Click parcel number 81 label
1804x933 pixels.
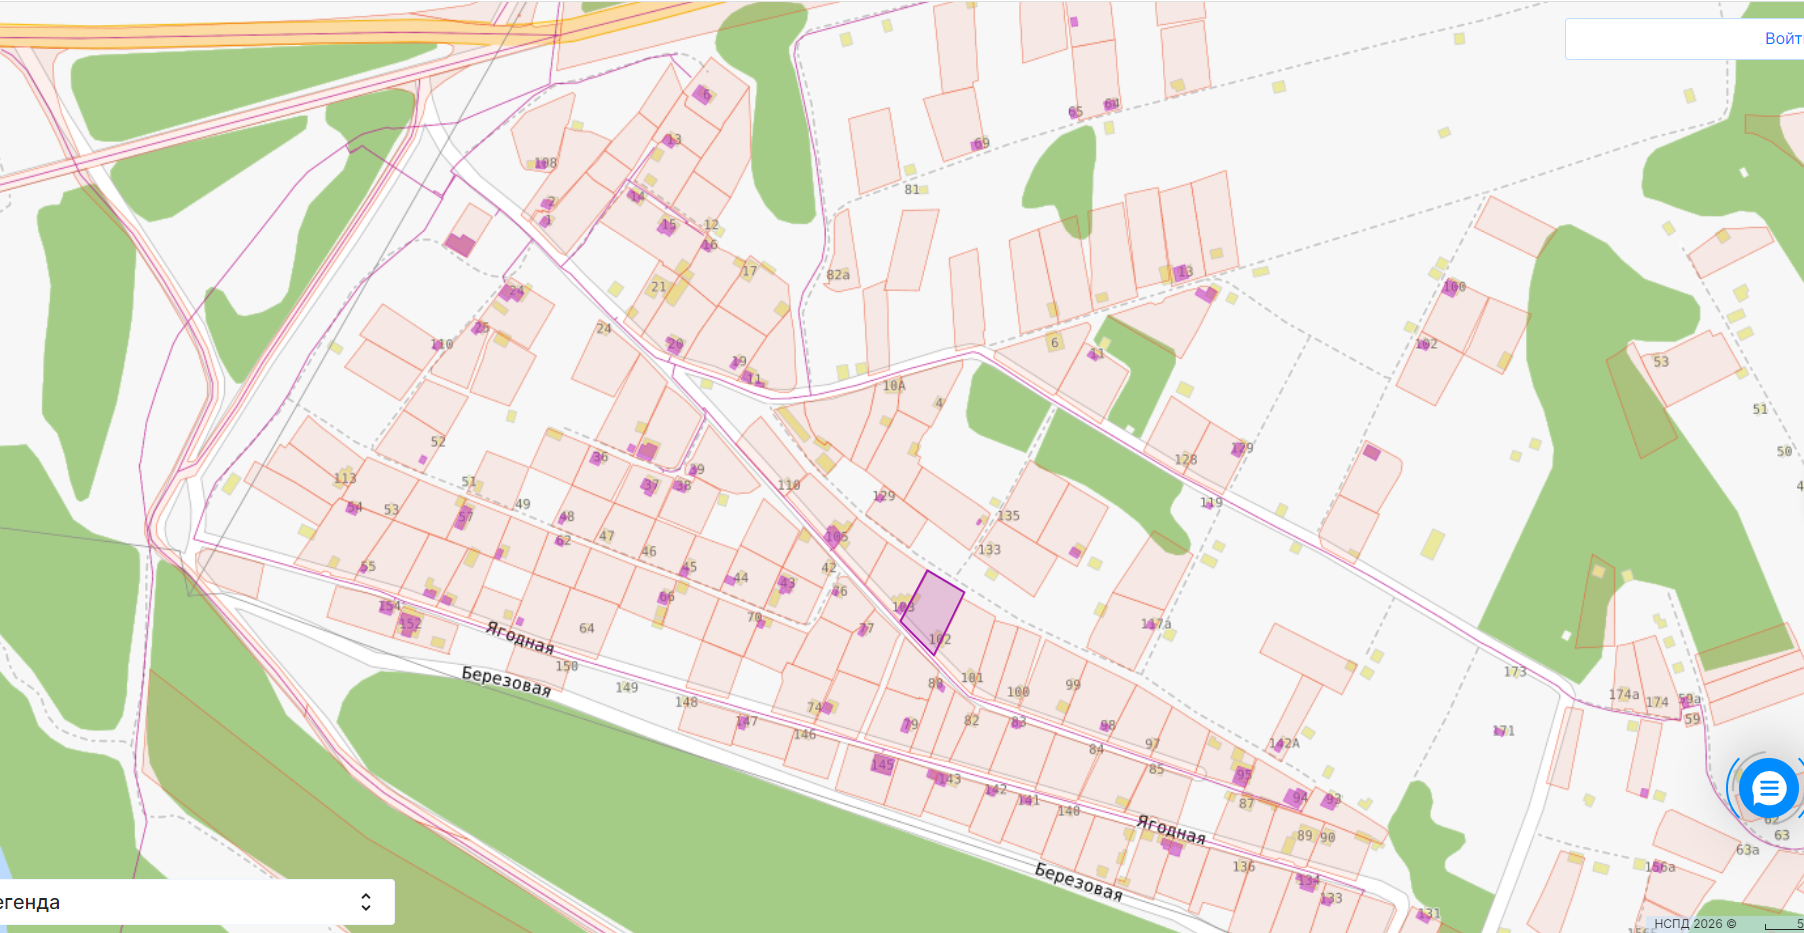coord(911,189)
